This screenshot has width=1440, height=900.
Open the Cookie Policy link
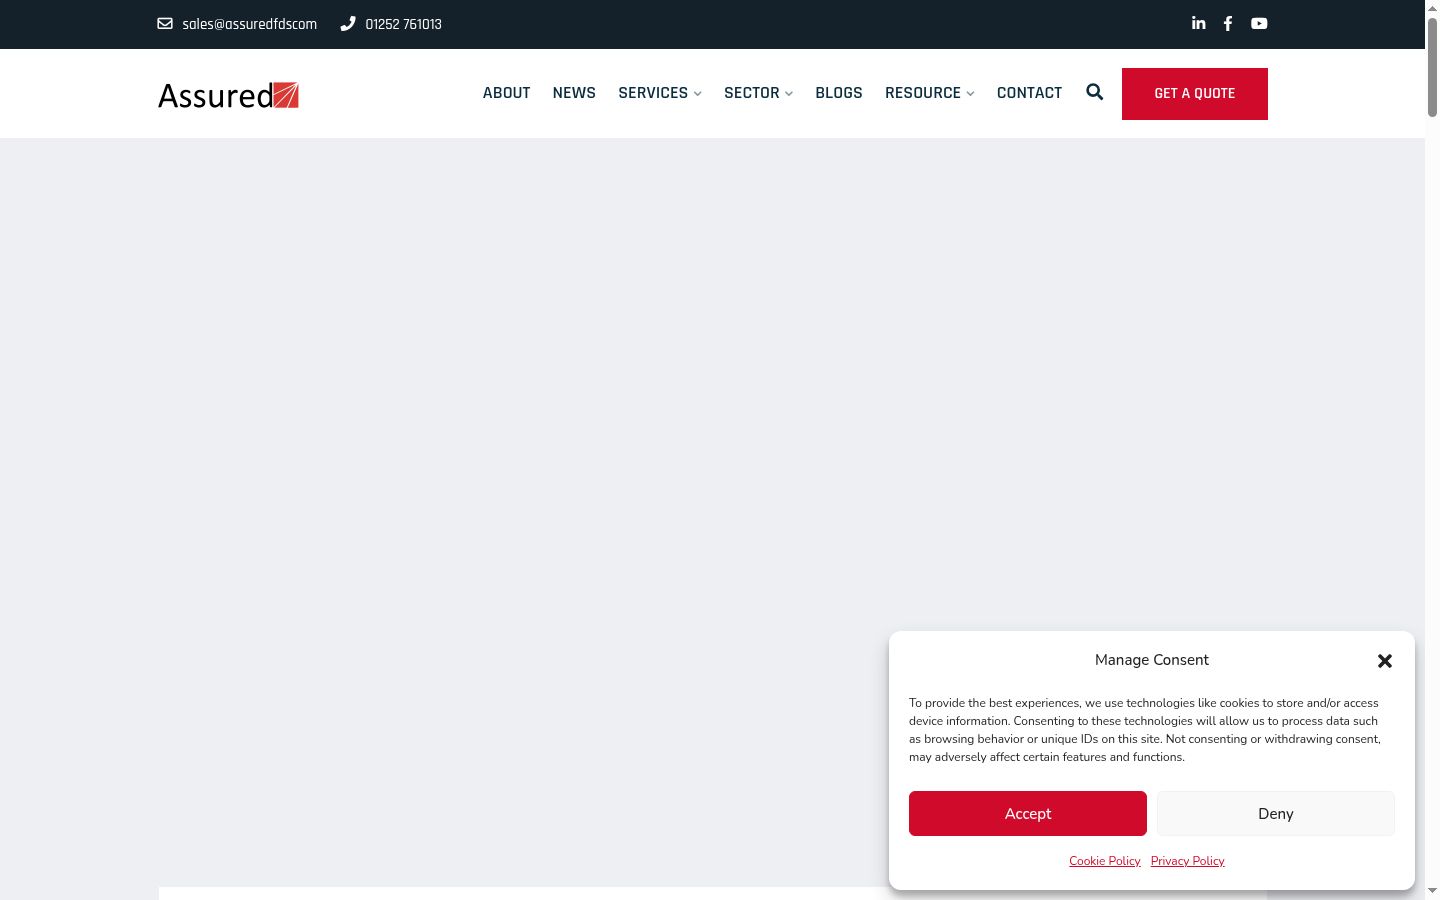(1105, 861)
